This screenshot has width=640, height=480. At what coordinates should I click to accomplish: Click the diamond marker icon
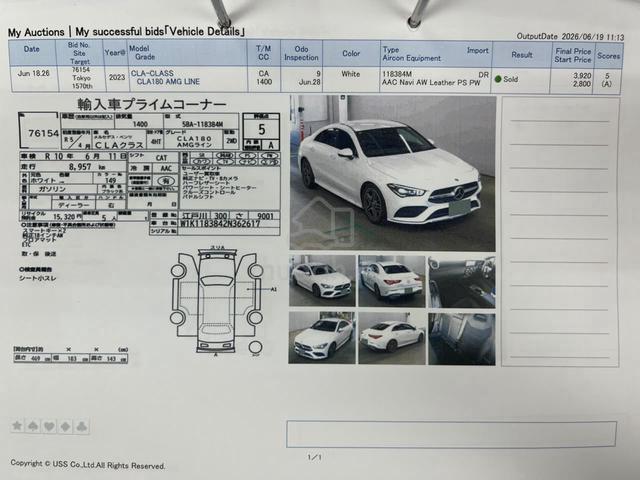click(x=65, y=427)
